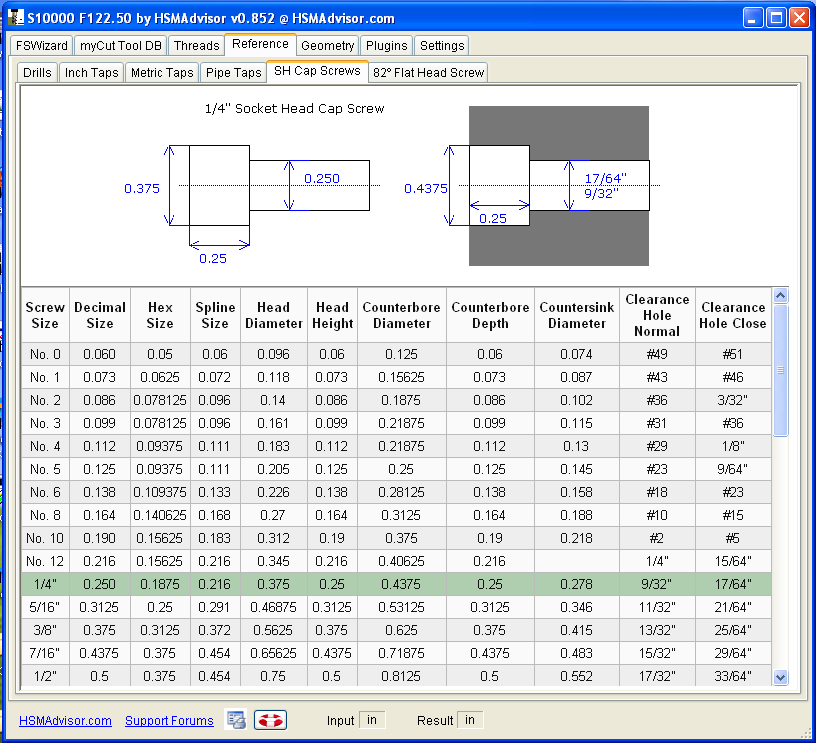Select the Pipe Taps sub-tab

pyautogui.click(x=234, y=72)
